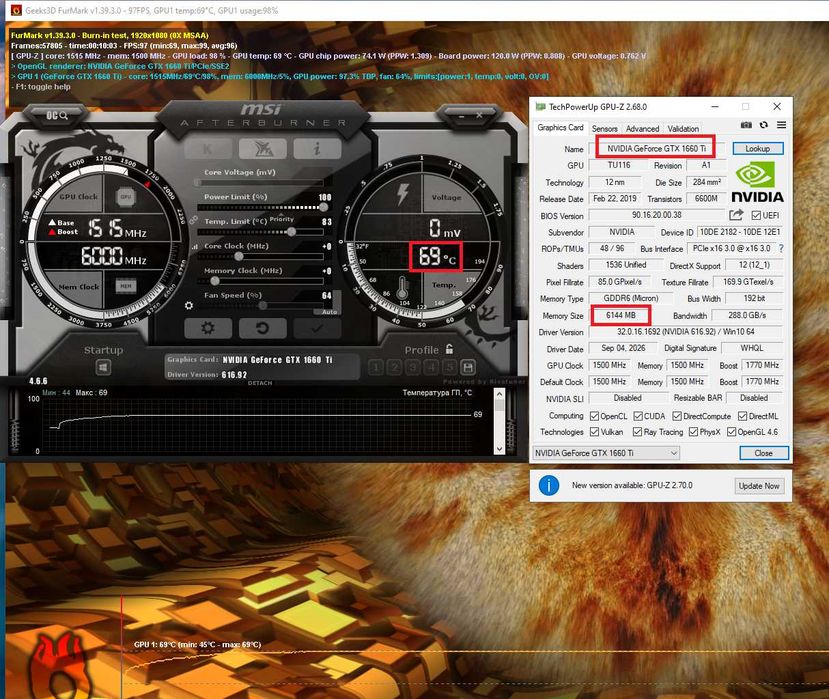Click DETACH on Afterburner monitor
The width and height of the screenshot is (829, 699).
pos(260,383)
